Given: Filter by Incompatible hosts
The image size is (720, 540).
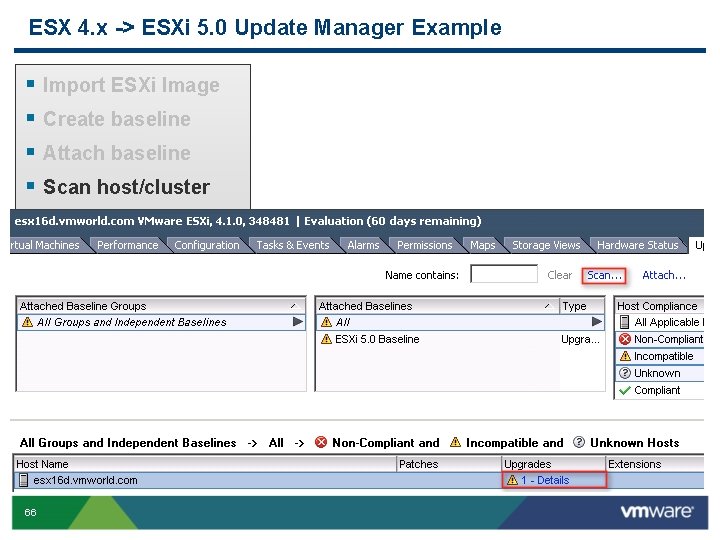Looking at the screenshot, I should tap(660, 356).
